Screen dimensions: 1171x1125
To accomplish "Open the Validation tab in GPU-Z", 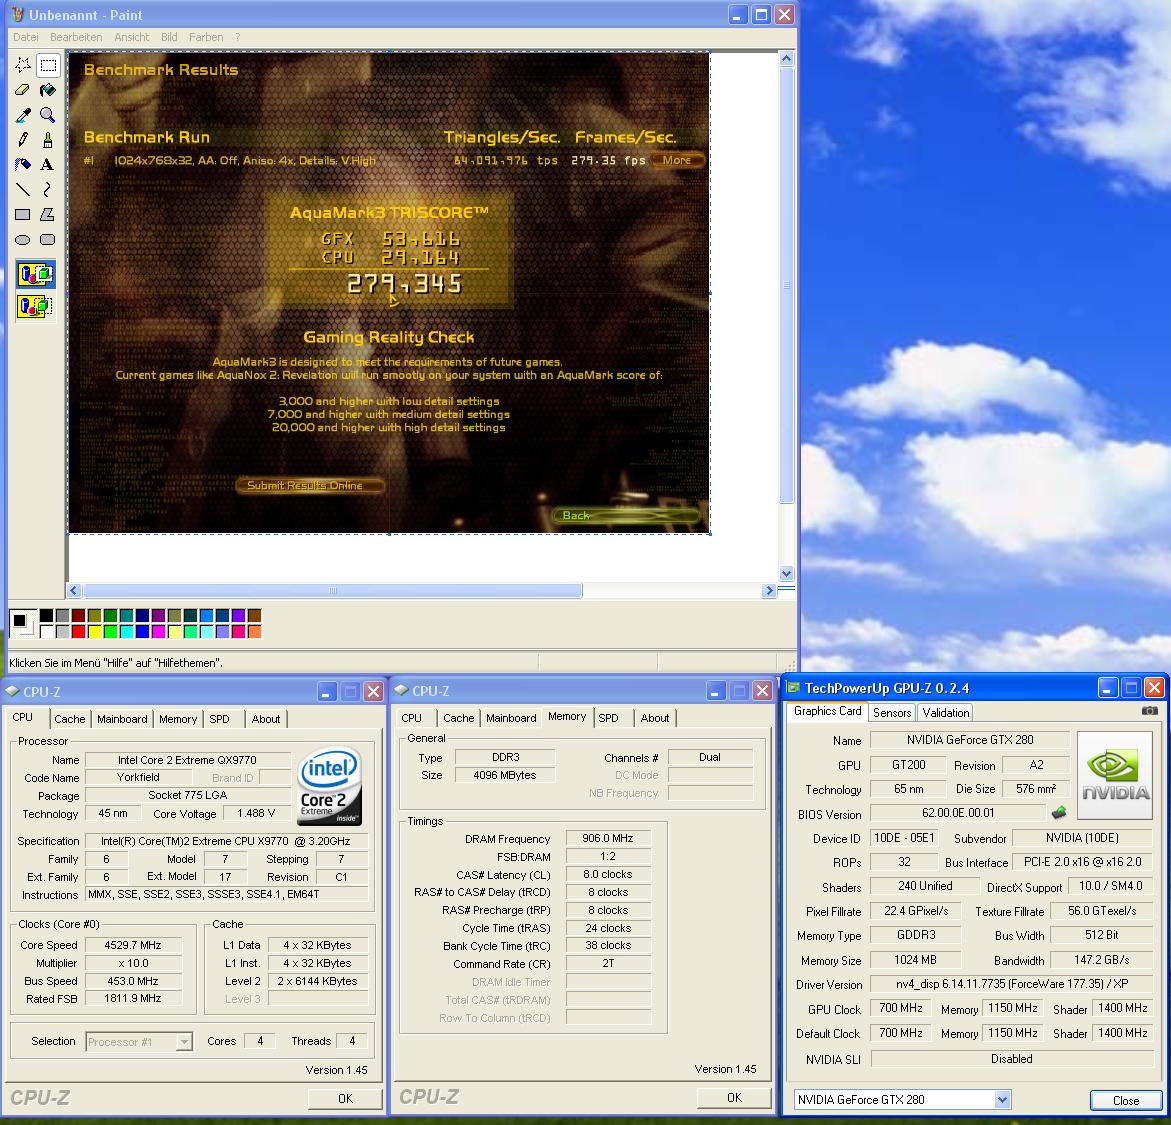I will pos(945,713).
